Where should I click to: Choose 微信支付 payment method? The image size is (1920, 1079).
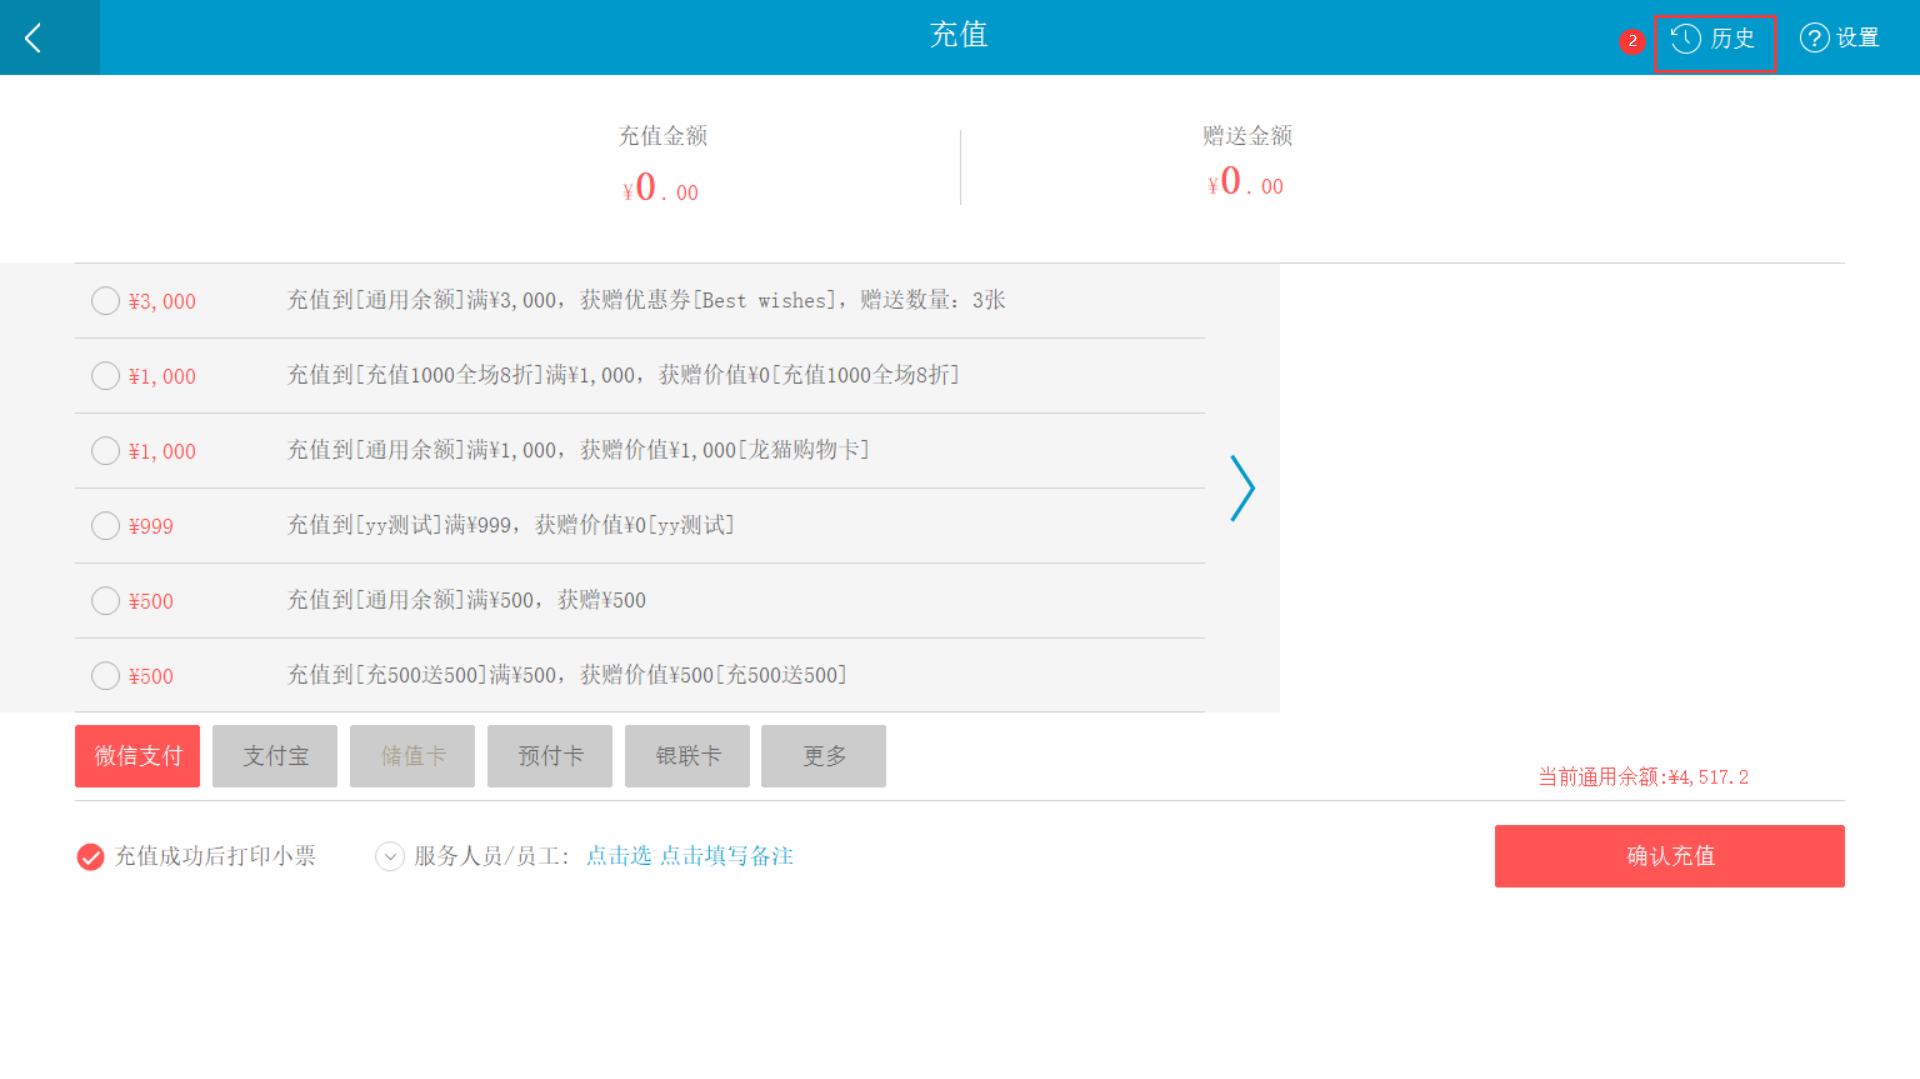pyautogui.click(x=137, y=756)
